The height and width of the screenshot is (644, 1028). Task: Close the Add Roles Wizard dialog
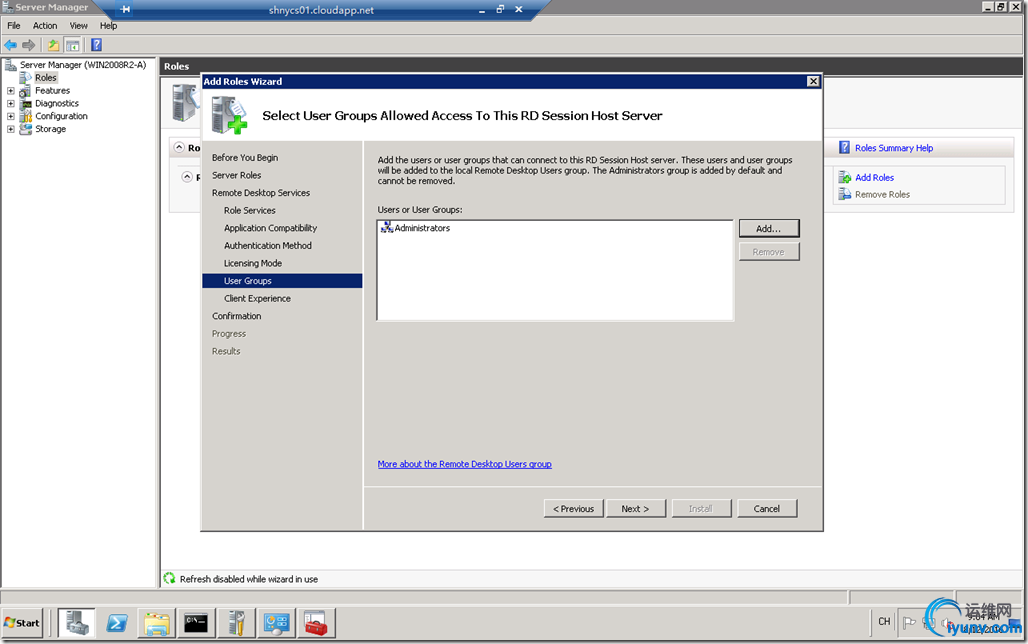pos(813,81)
